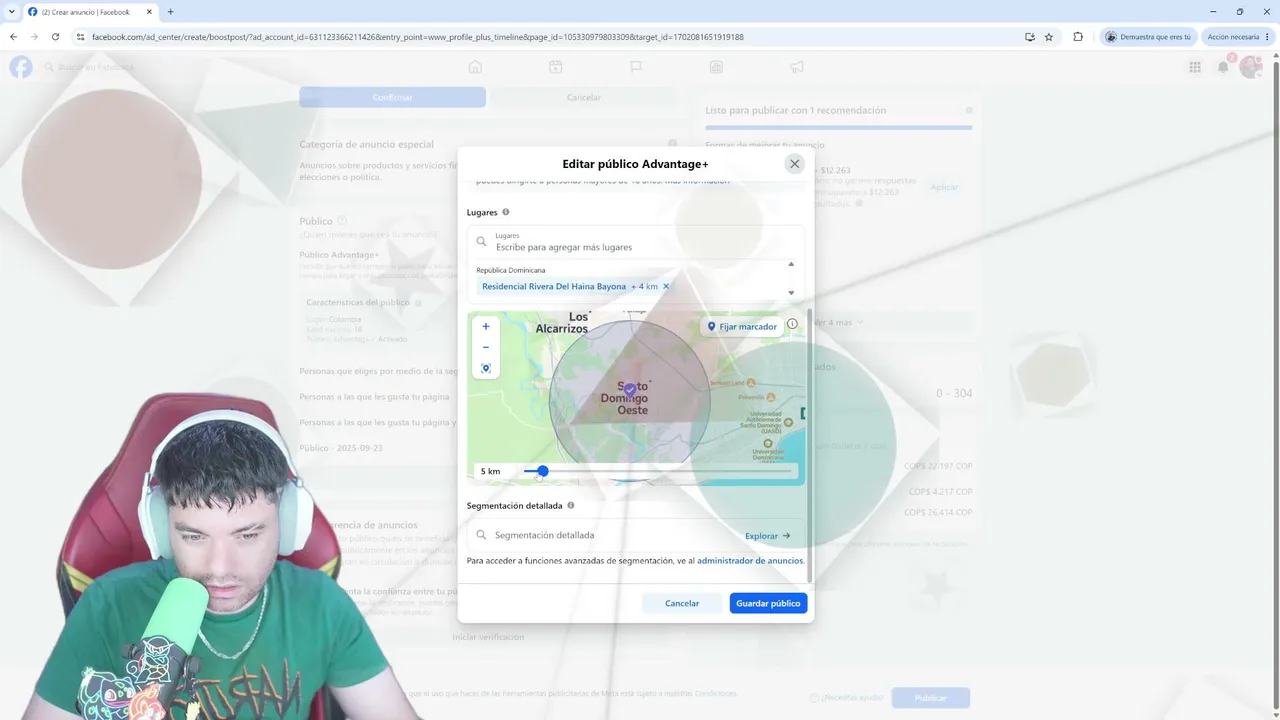The width and height of the screenshot is (1280, 720).
Task: Remove Residencial Rivera Del Haina Bayona location
Action: (x=666, y=286)
